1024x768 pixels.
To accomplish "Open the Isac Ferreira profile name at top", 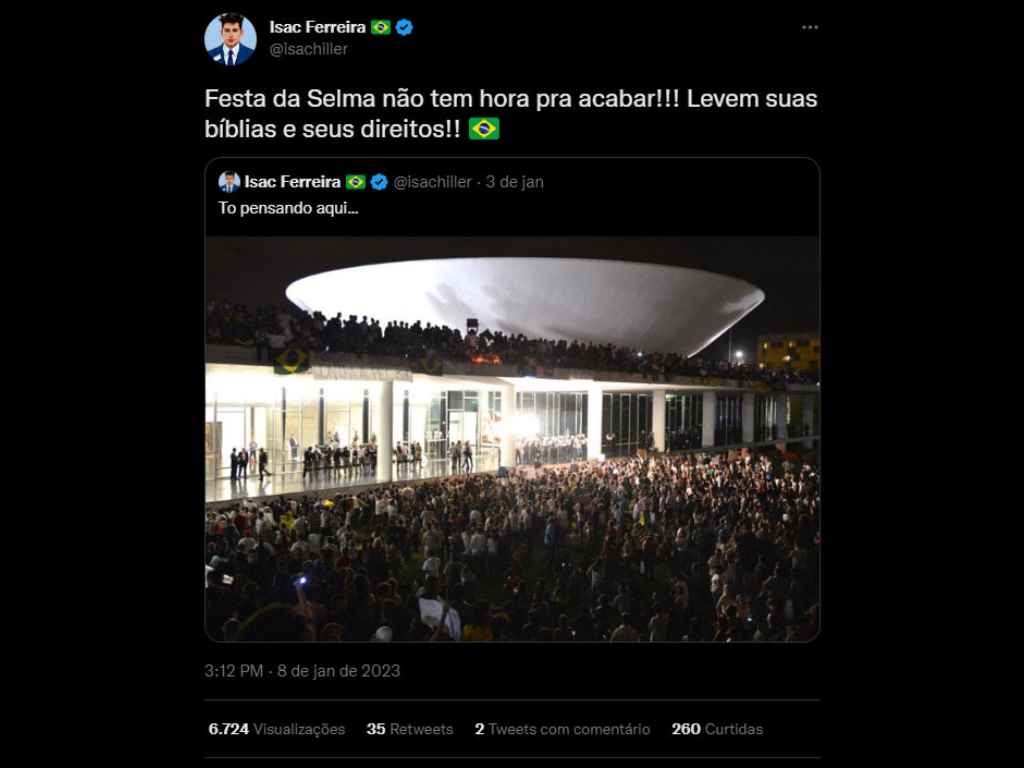I will tap(317, 28).
